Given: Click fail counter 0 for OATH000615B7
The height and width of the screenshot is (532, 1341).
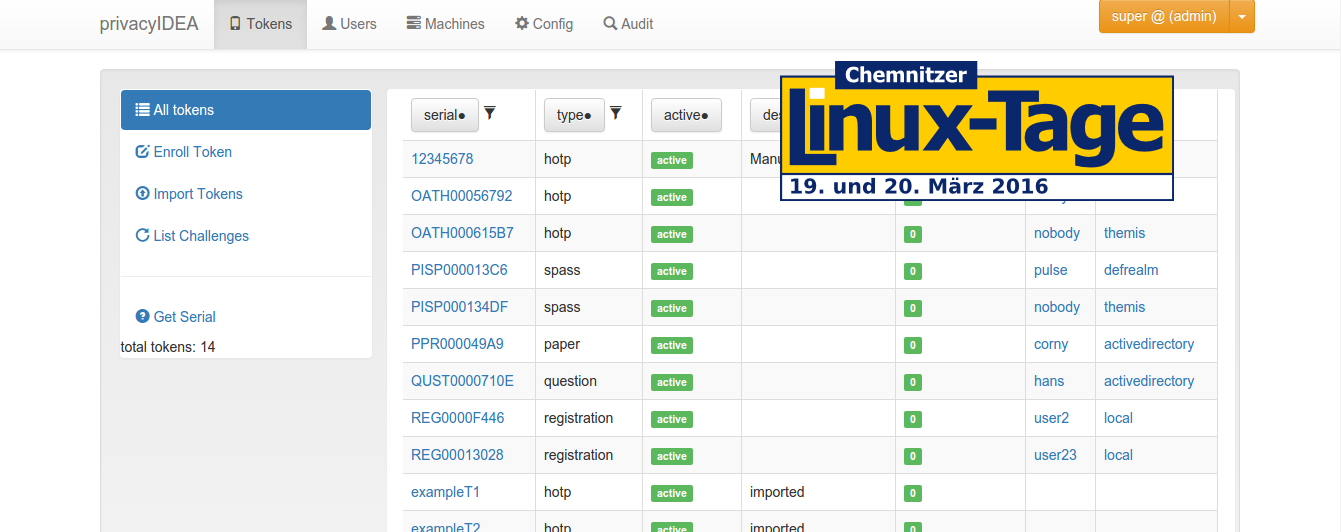Looking at the screenshot, I should (912, 234).
